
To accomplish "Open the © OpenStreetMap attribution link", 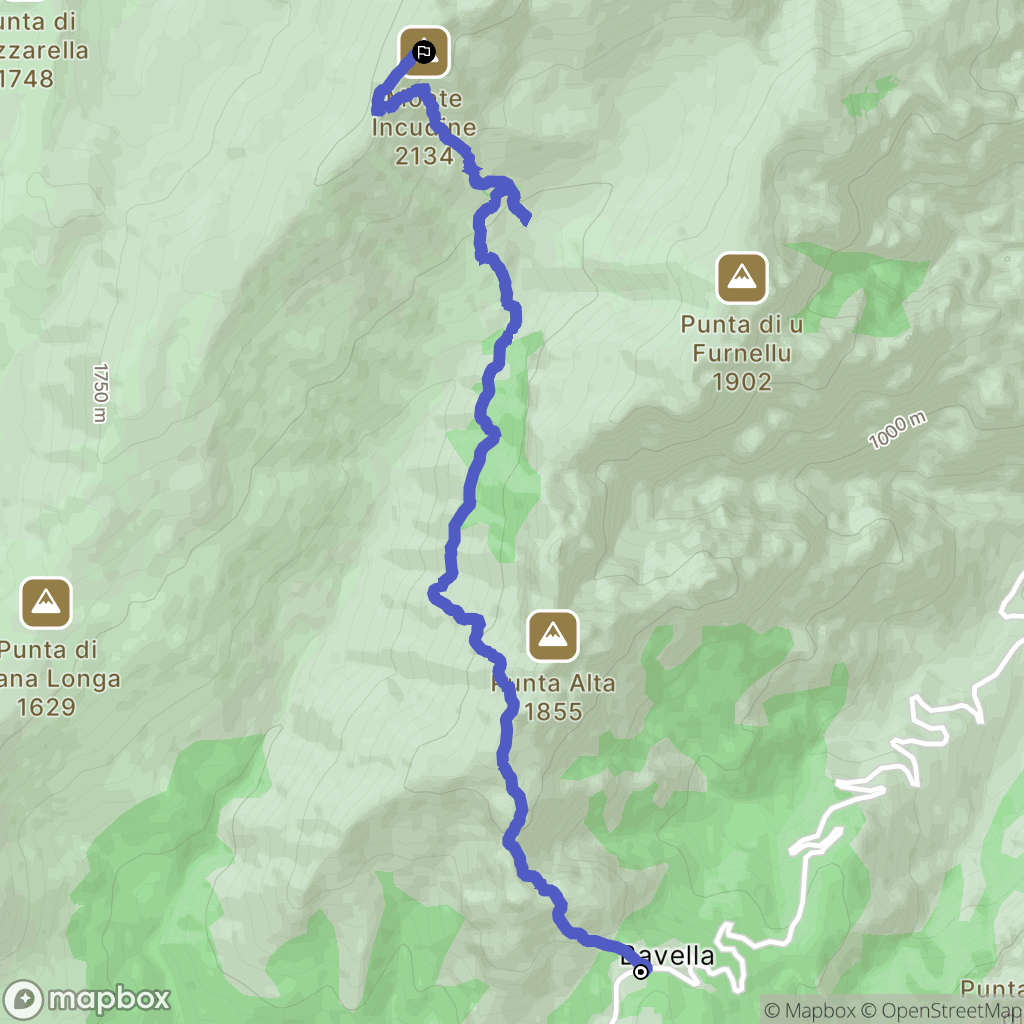I will tap(941, 1010).
